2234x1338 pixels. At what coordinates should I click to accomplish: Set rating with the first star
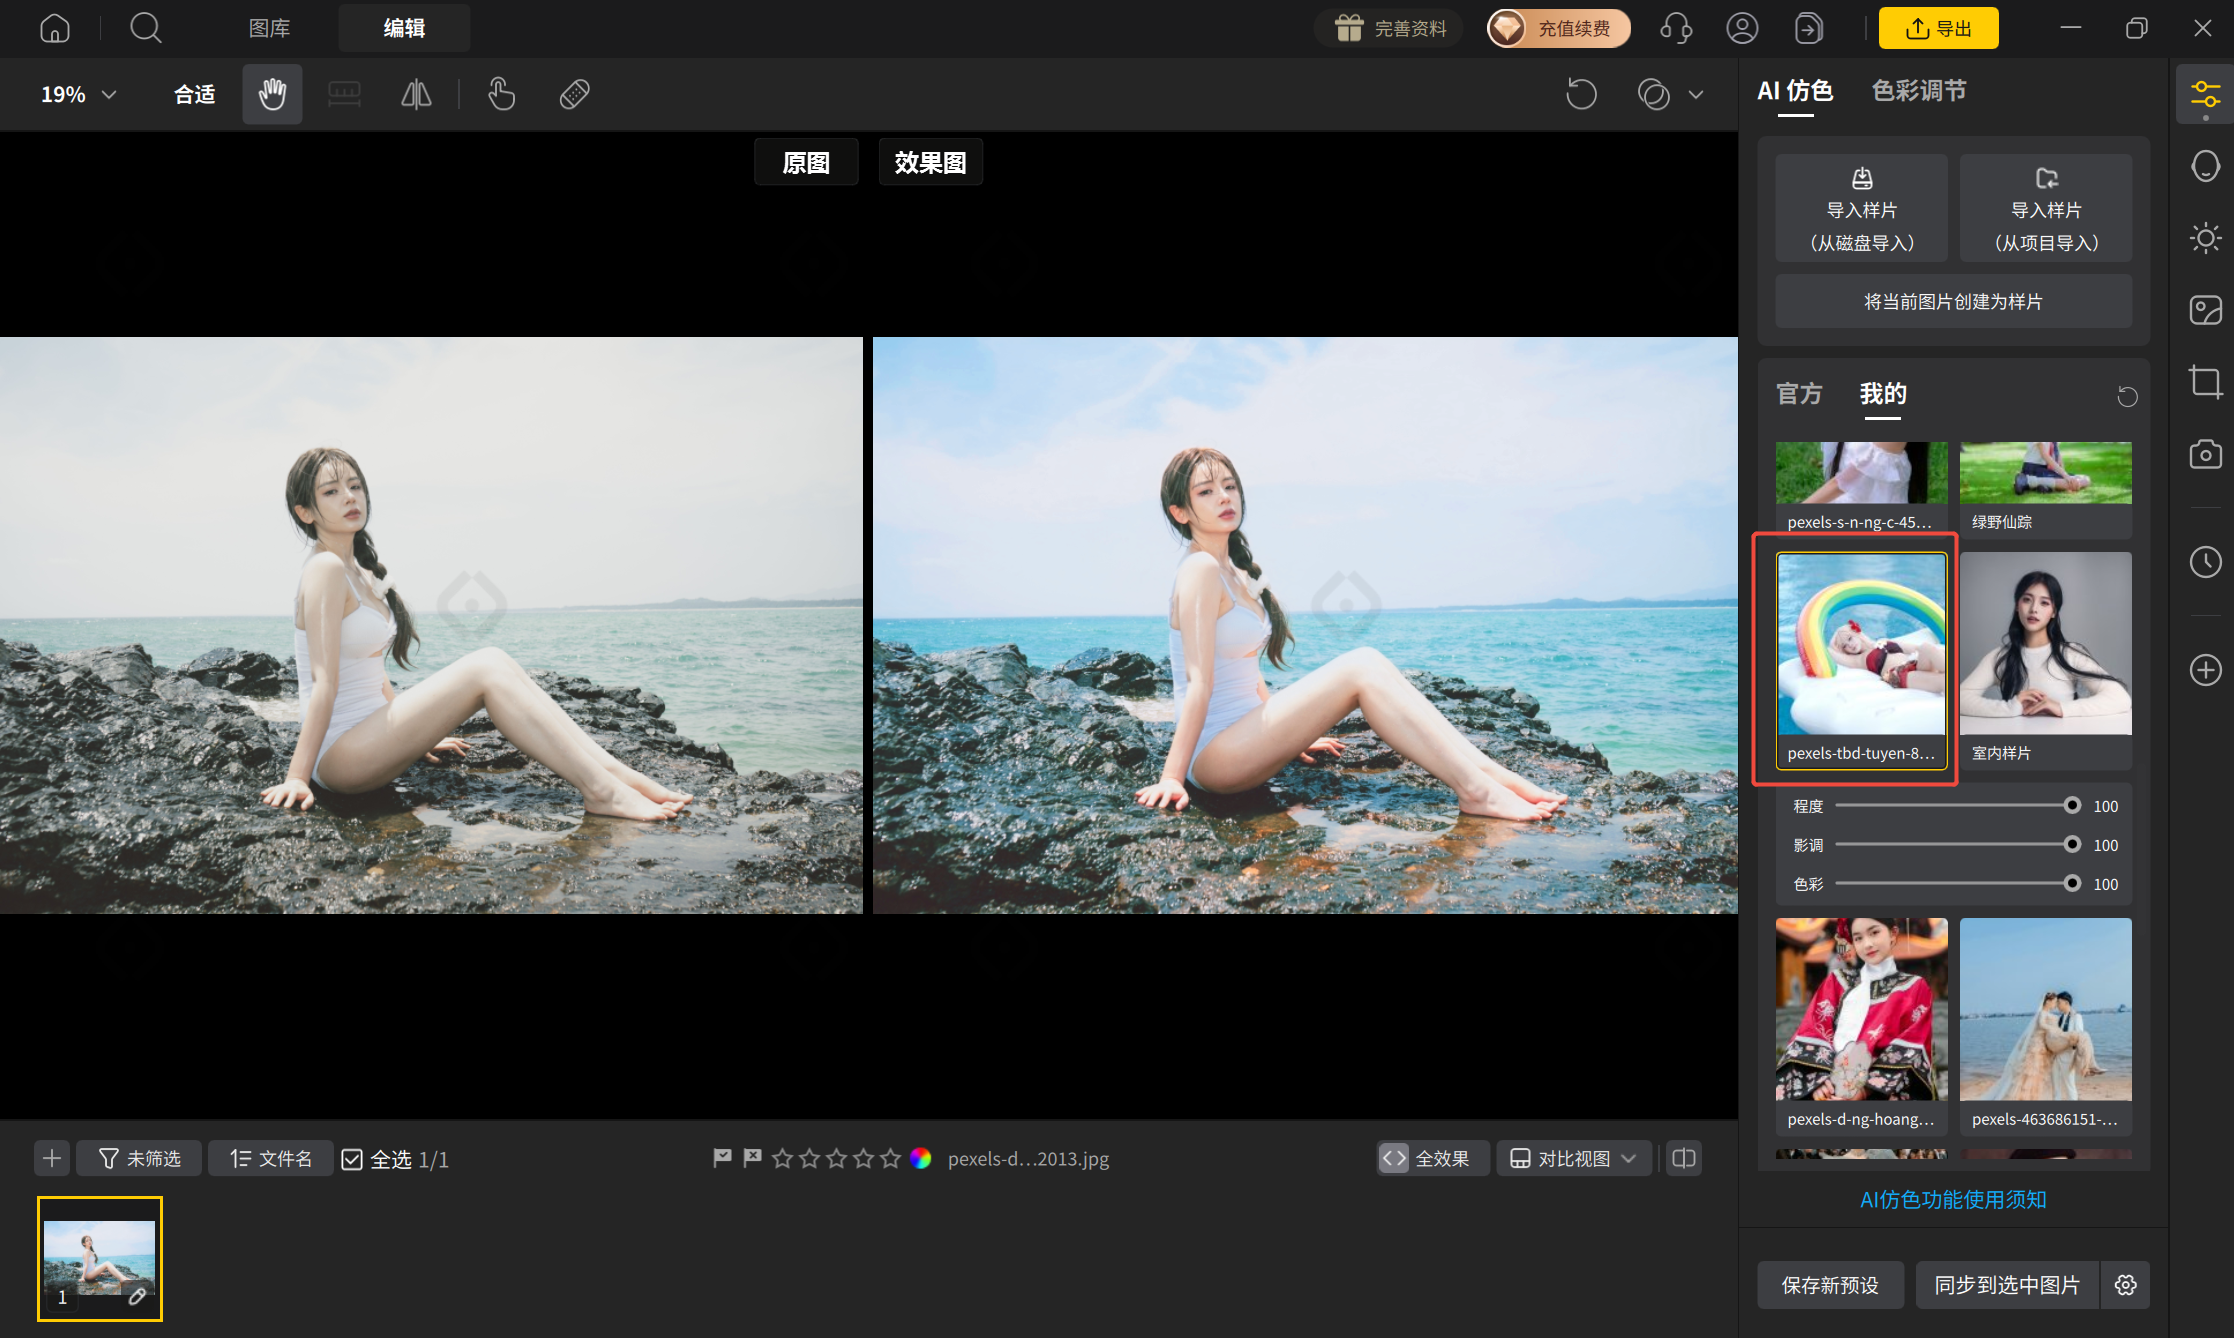pyautogui.click(x=783, y=1158)
